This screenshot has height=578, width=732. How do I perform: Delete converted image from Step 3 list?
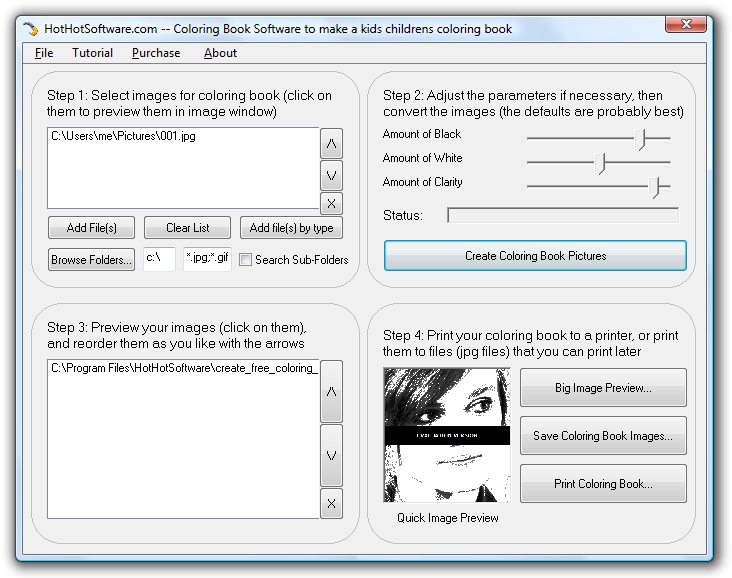[331, 503]
